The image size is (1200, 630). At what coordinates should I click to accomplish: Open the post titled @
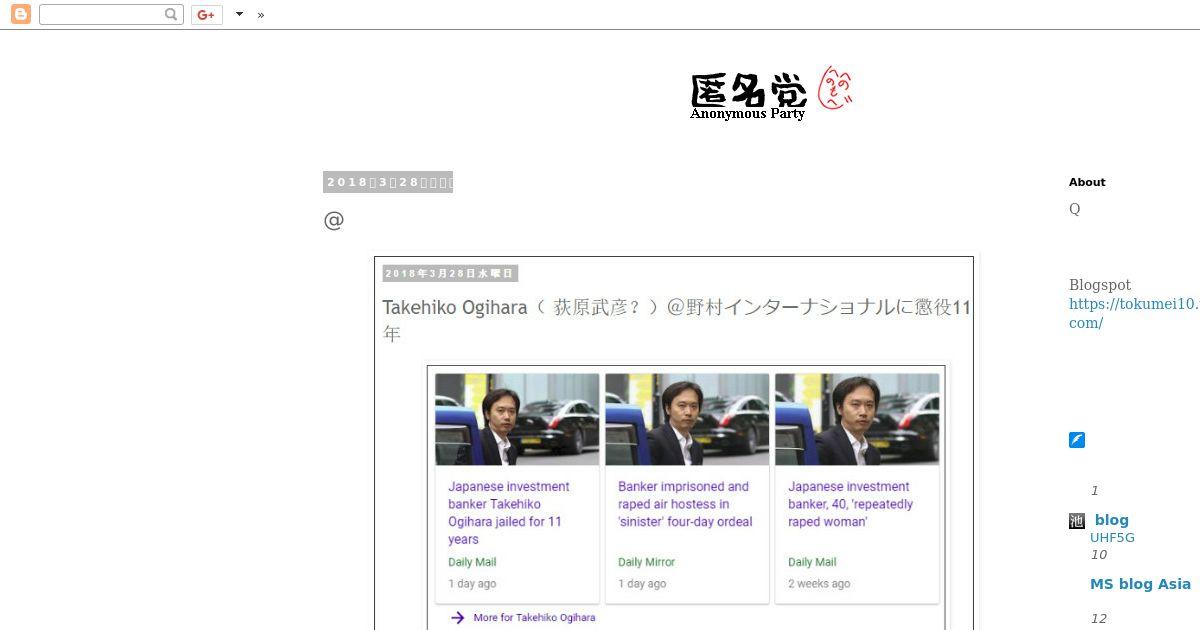coord(334,220)
